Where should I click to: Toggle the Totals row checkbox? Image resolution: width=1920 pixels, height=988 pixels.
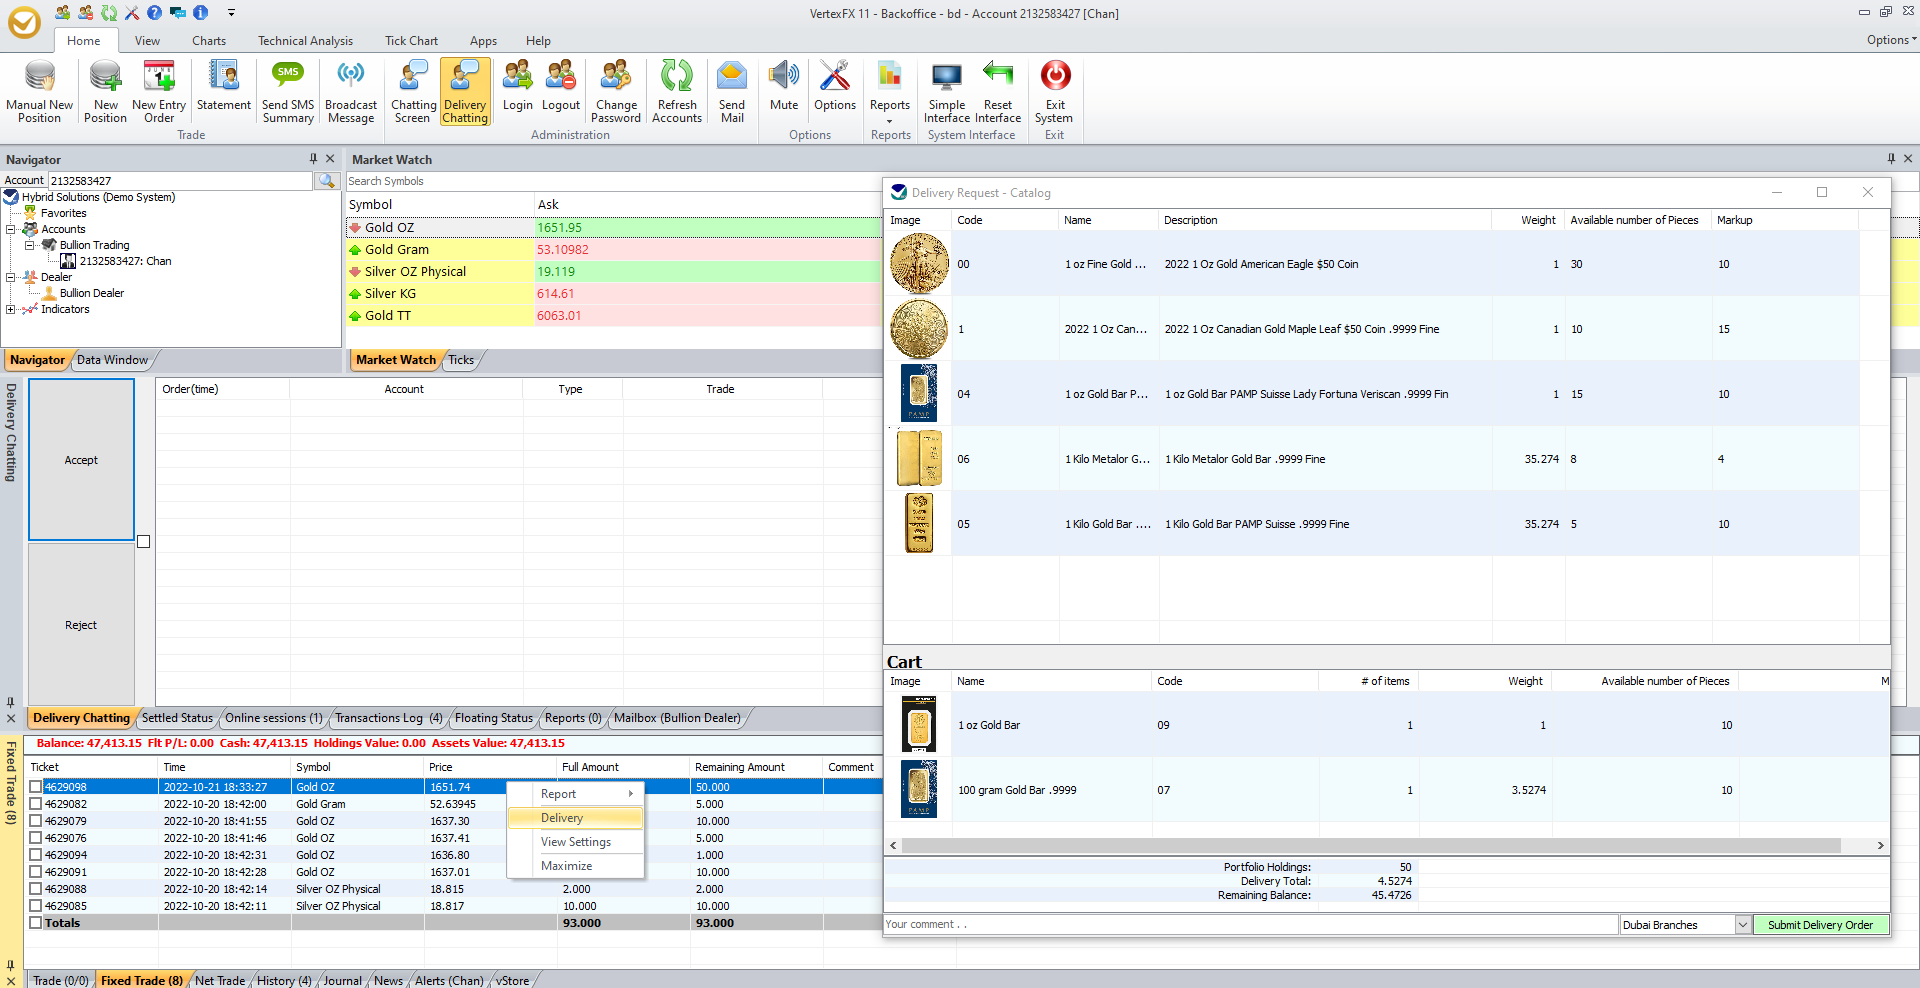tap(36, 923)
